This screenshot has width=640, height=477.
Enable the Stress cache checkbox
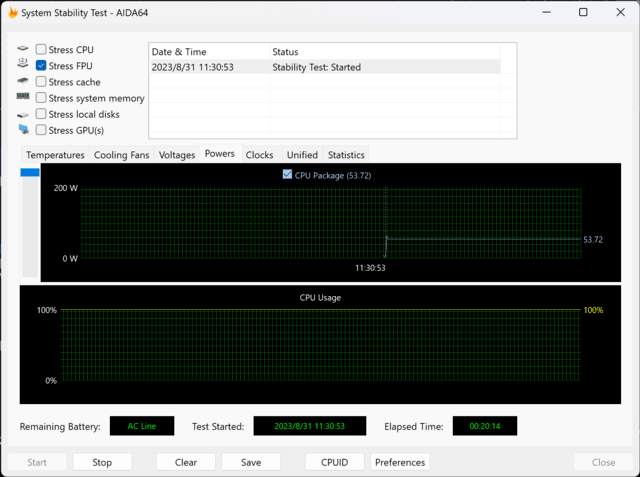(x=41, y=82)
